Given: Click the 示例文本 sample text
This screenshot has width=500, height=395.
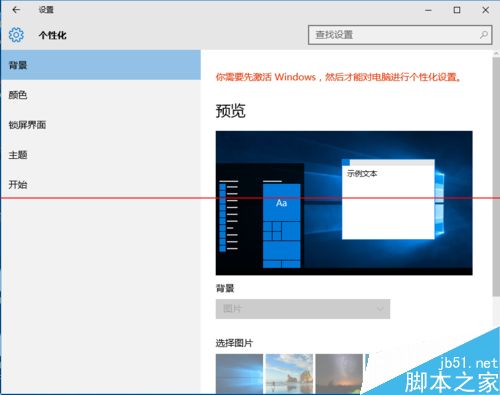Looking at the screenshot, I should click(x=362, y=173).
